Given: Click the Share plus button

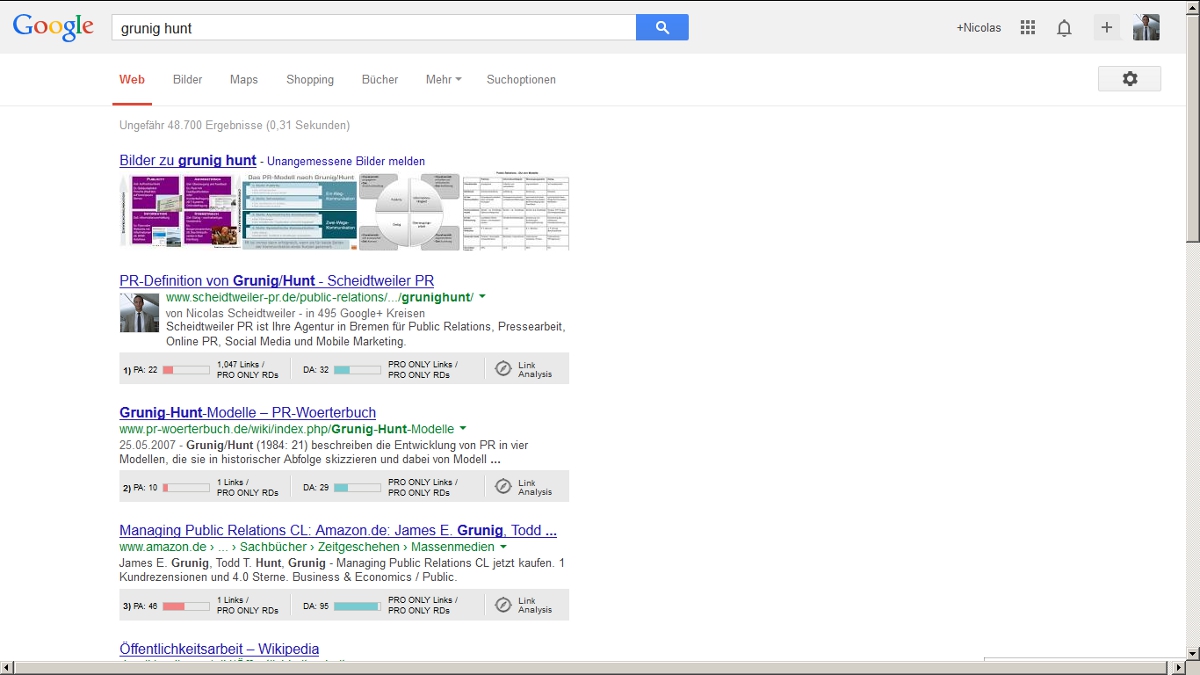Looking at the screenshot, I should click(1106, 28).
